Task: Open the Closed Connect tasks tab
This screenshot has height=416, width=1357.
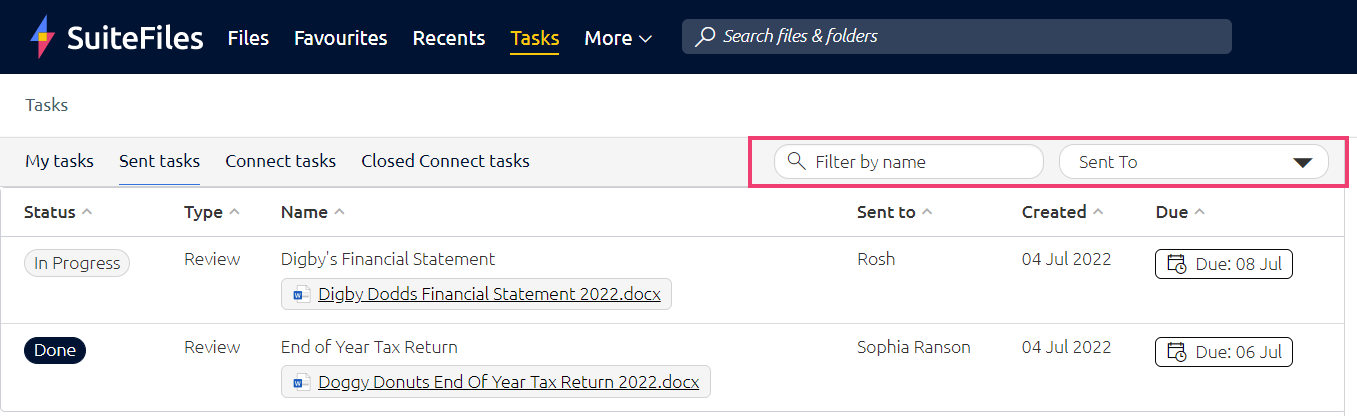Action: (445, 161)
